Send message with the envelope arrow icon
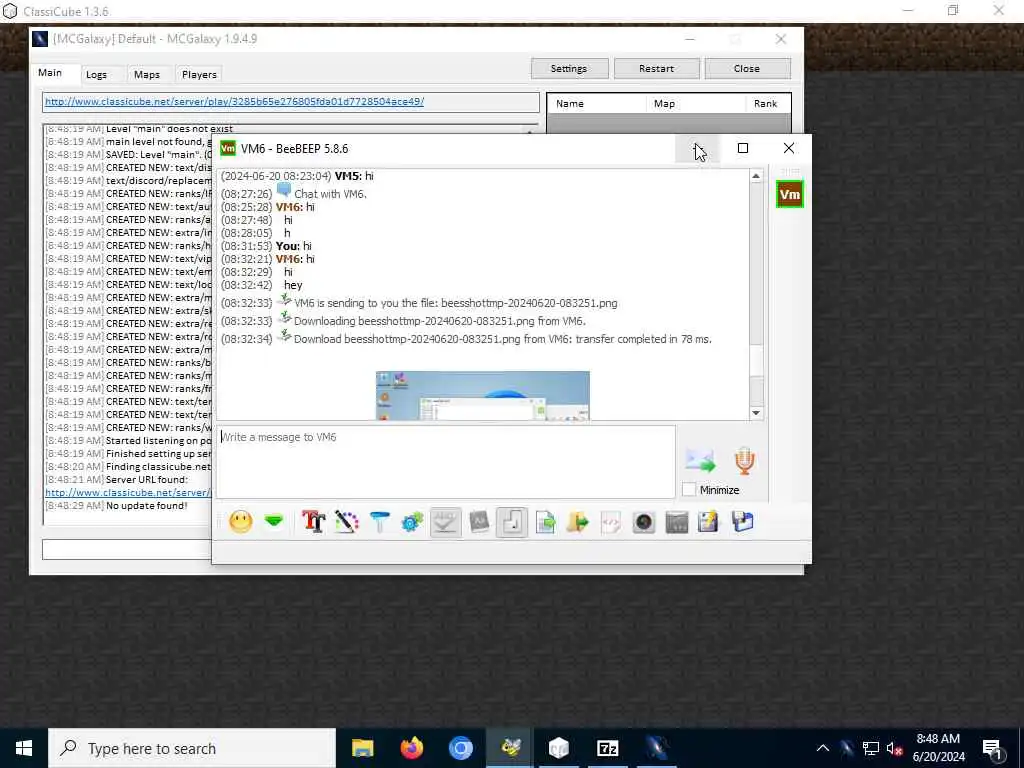The width and height of the screenshot is (1024, 768). pos(700,460)
